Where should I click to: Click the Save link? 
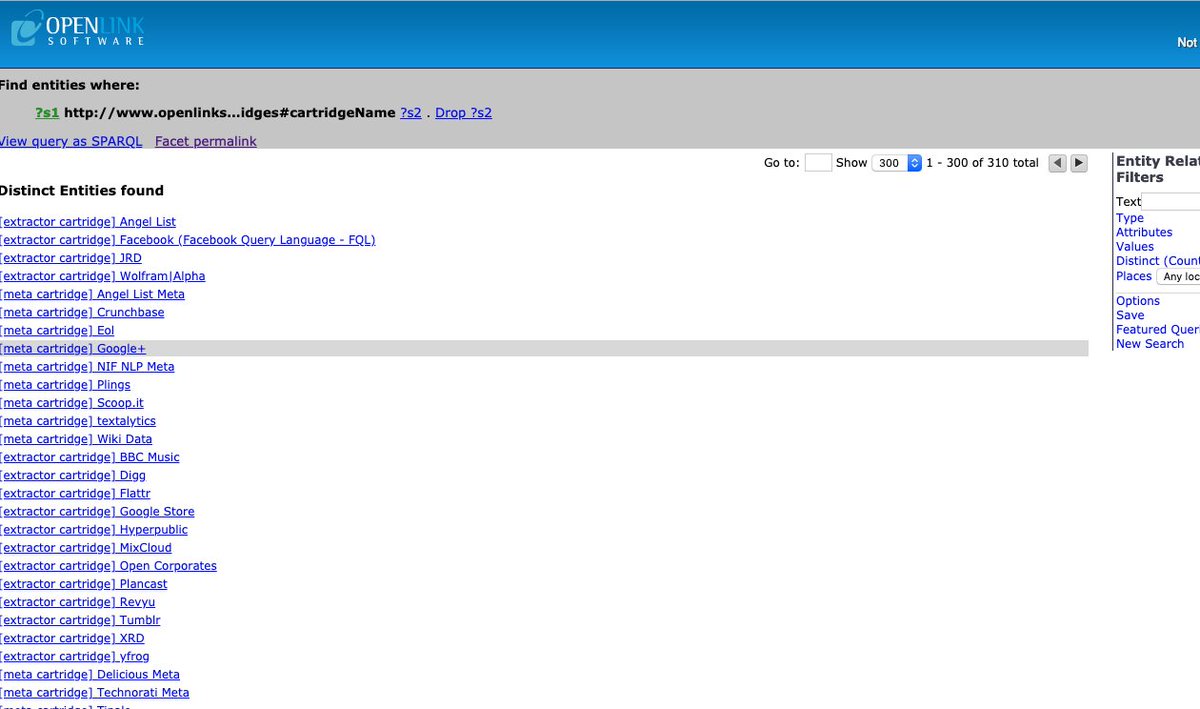click(x=1130, y=315)
